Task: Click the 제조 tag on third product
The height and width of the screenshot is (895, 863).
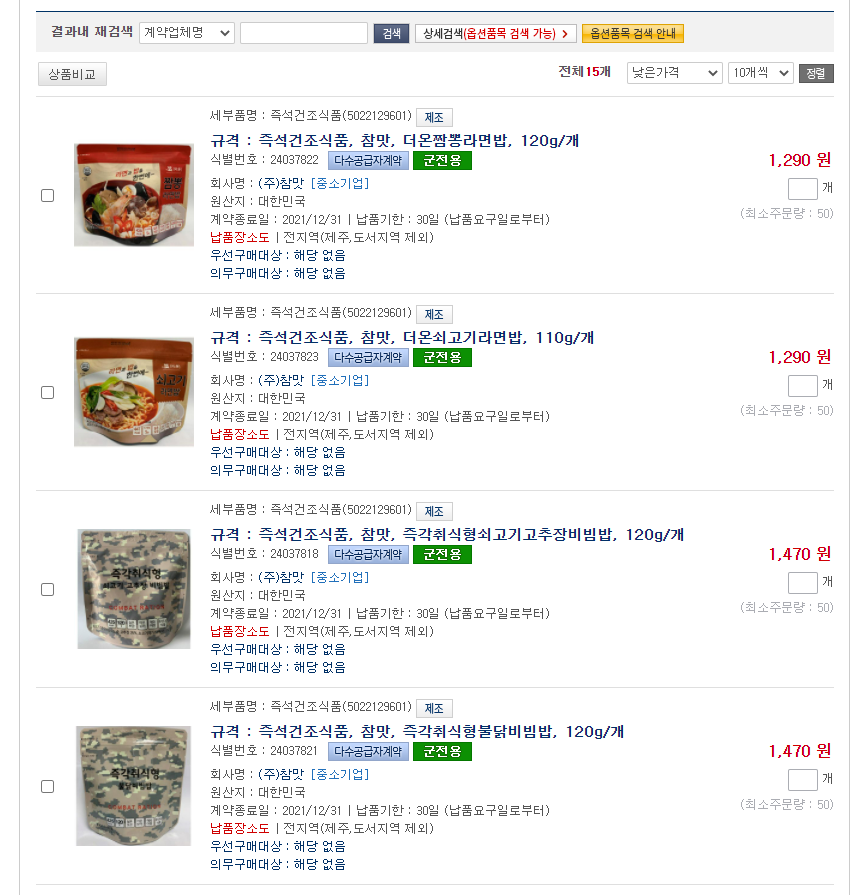Action: [434, 511]
